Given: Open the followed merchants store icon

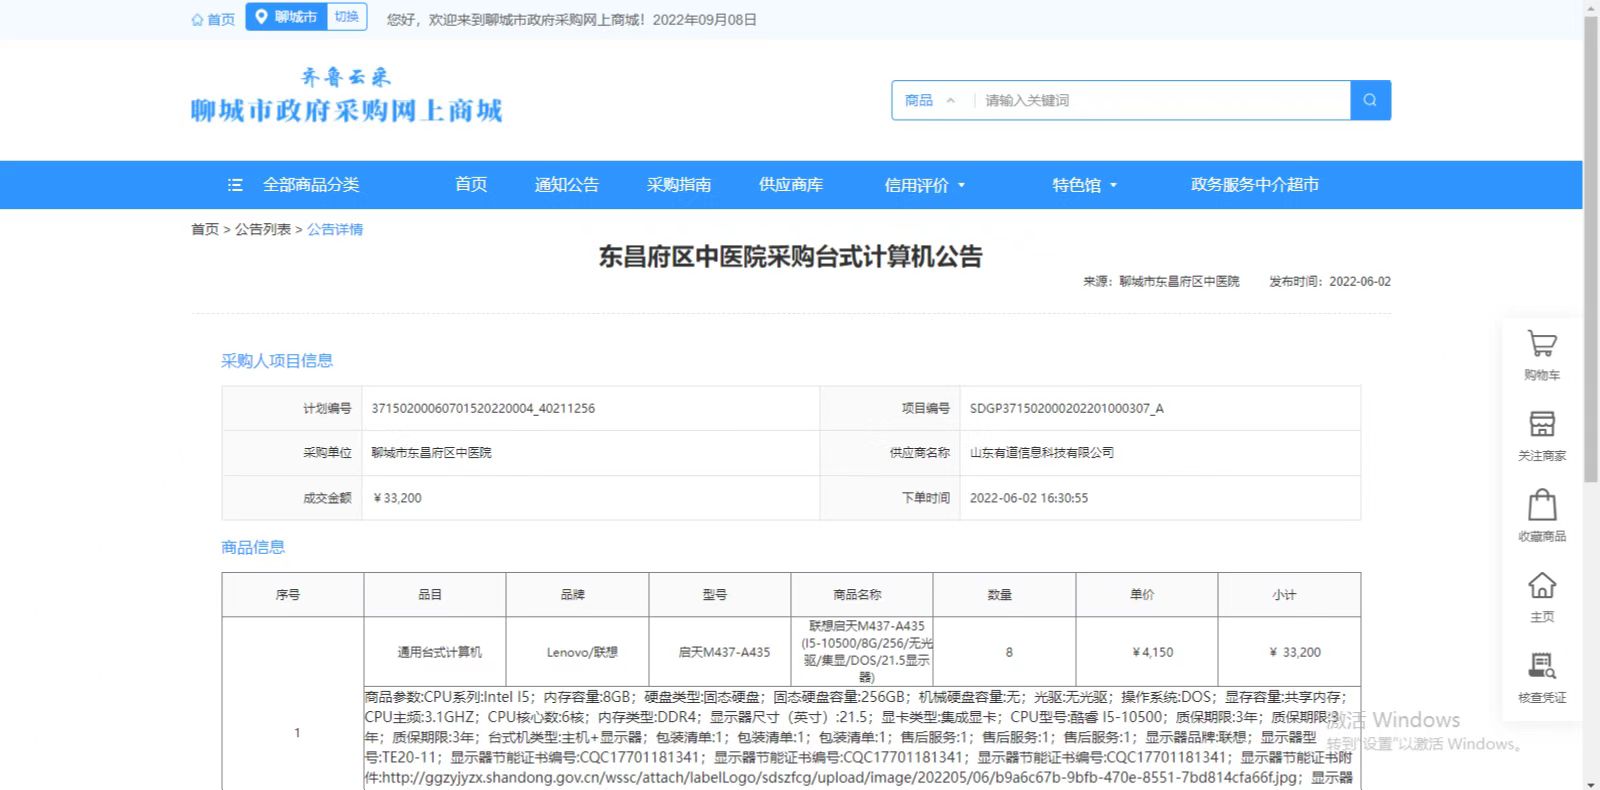Looking at the screenshot, I should (1541, 424).
